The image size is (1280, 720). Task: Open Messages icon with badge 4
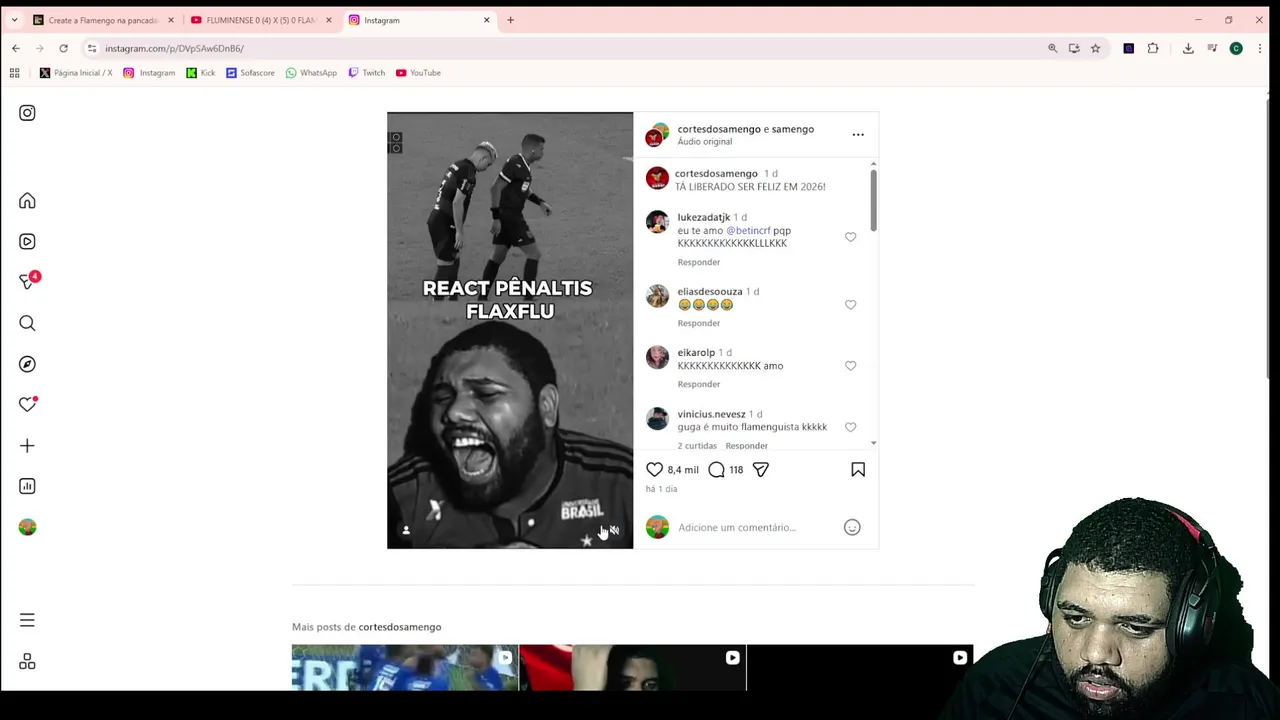point(27,282)
